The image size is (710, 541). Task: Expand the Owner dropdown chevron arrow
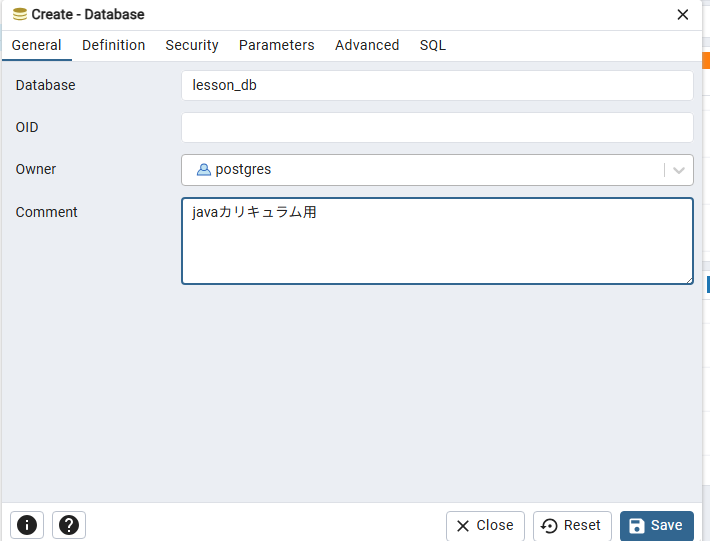click(x=679, y=170)
